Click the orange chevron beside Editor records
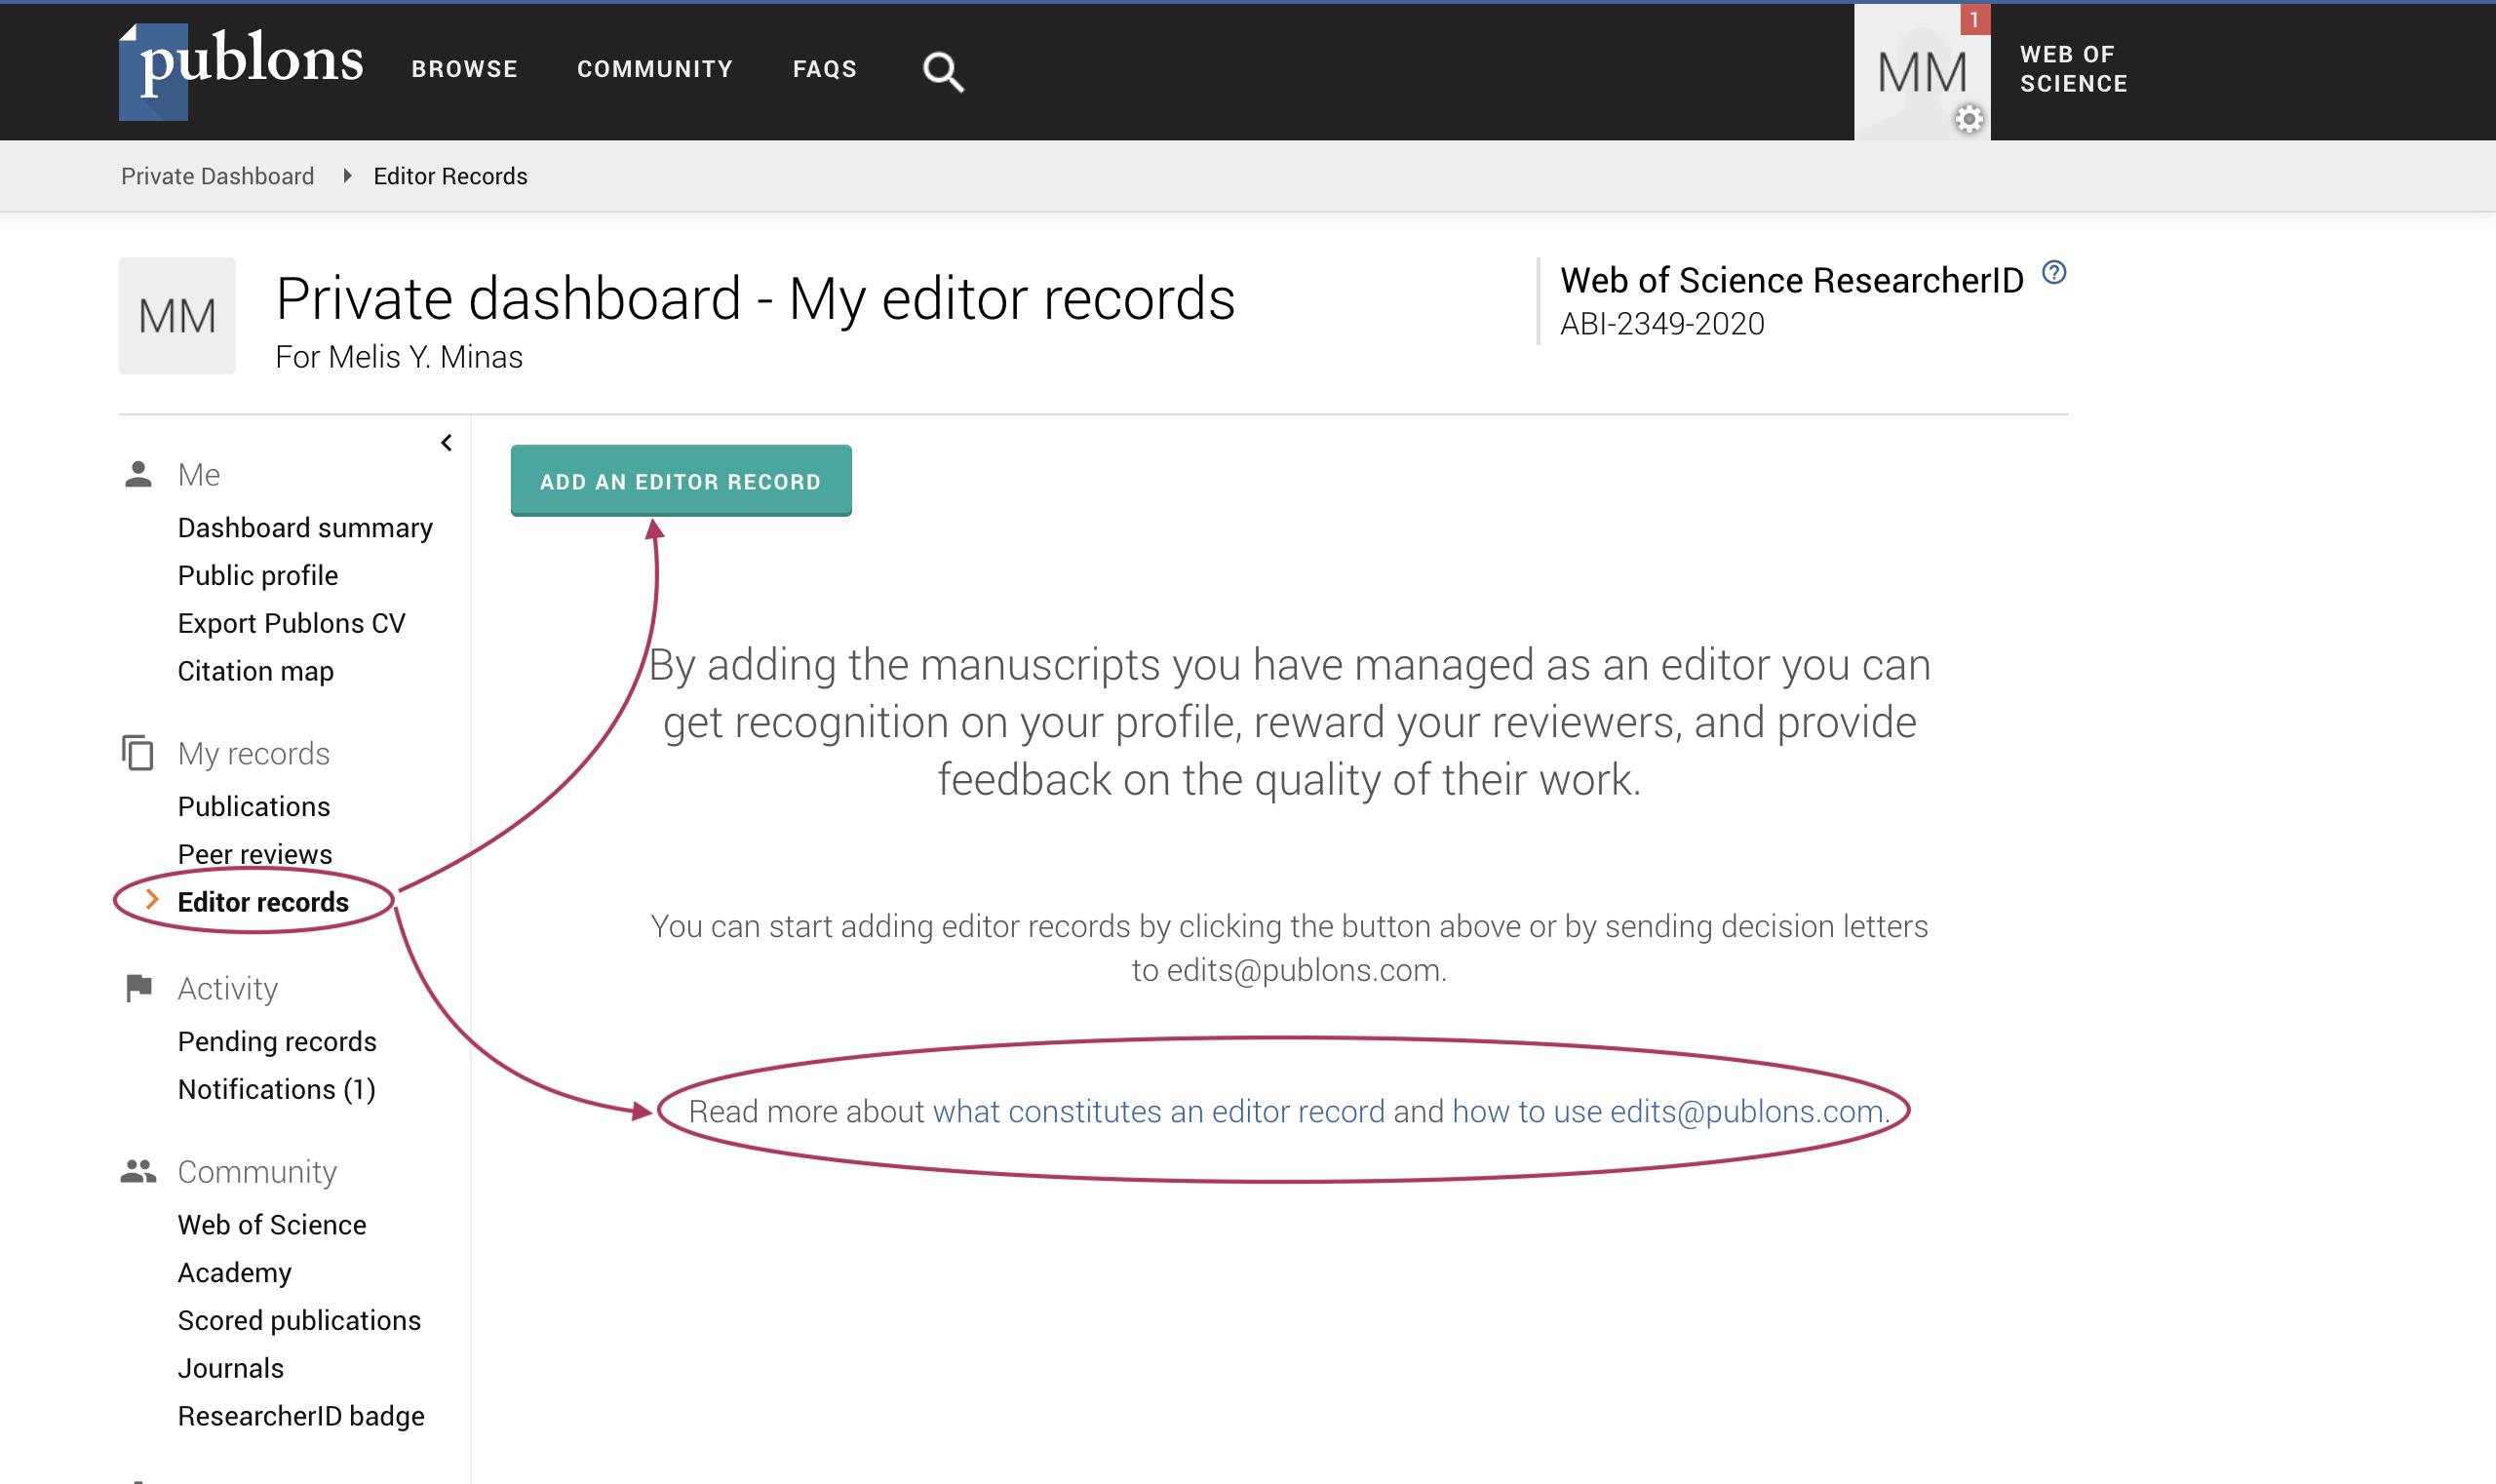 (153, 900)
